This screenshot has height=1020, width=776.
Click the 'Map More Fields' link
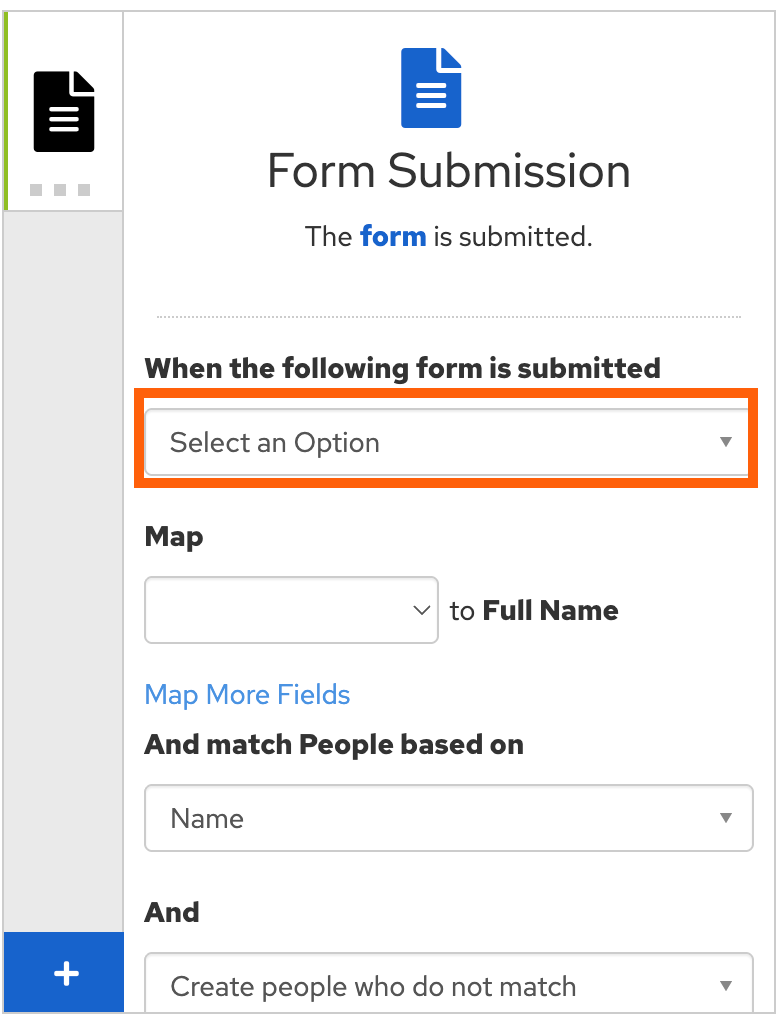247,695
